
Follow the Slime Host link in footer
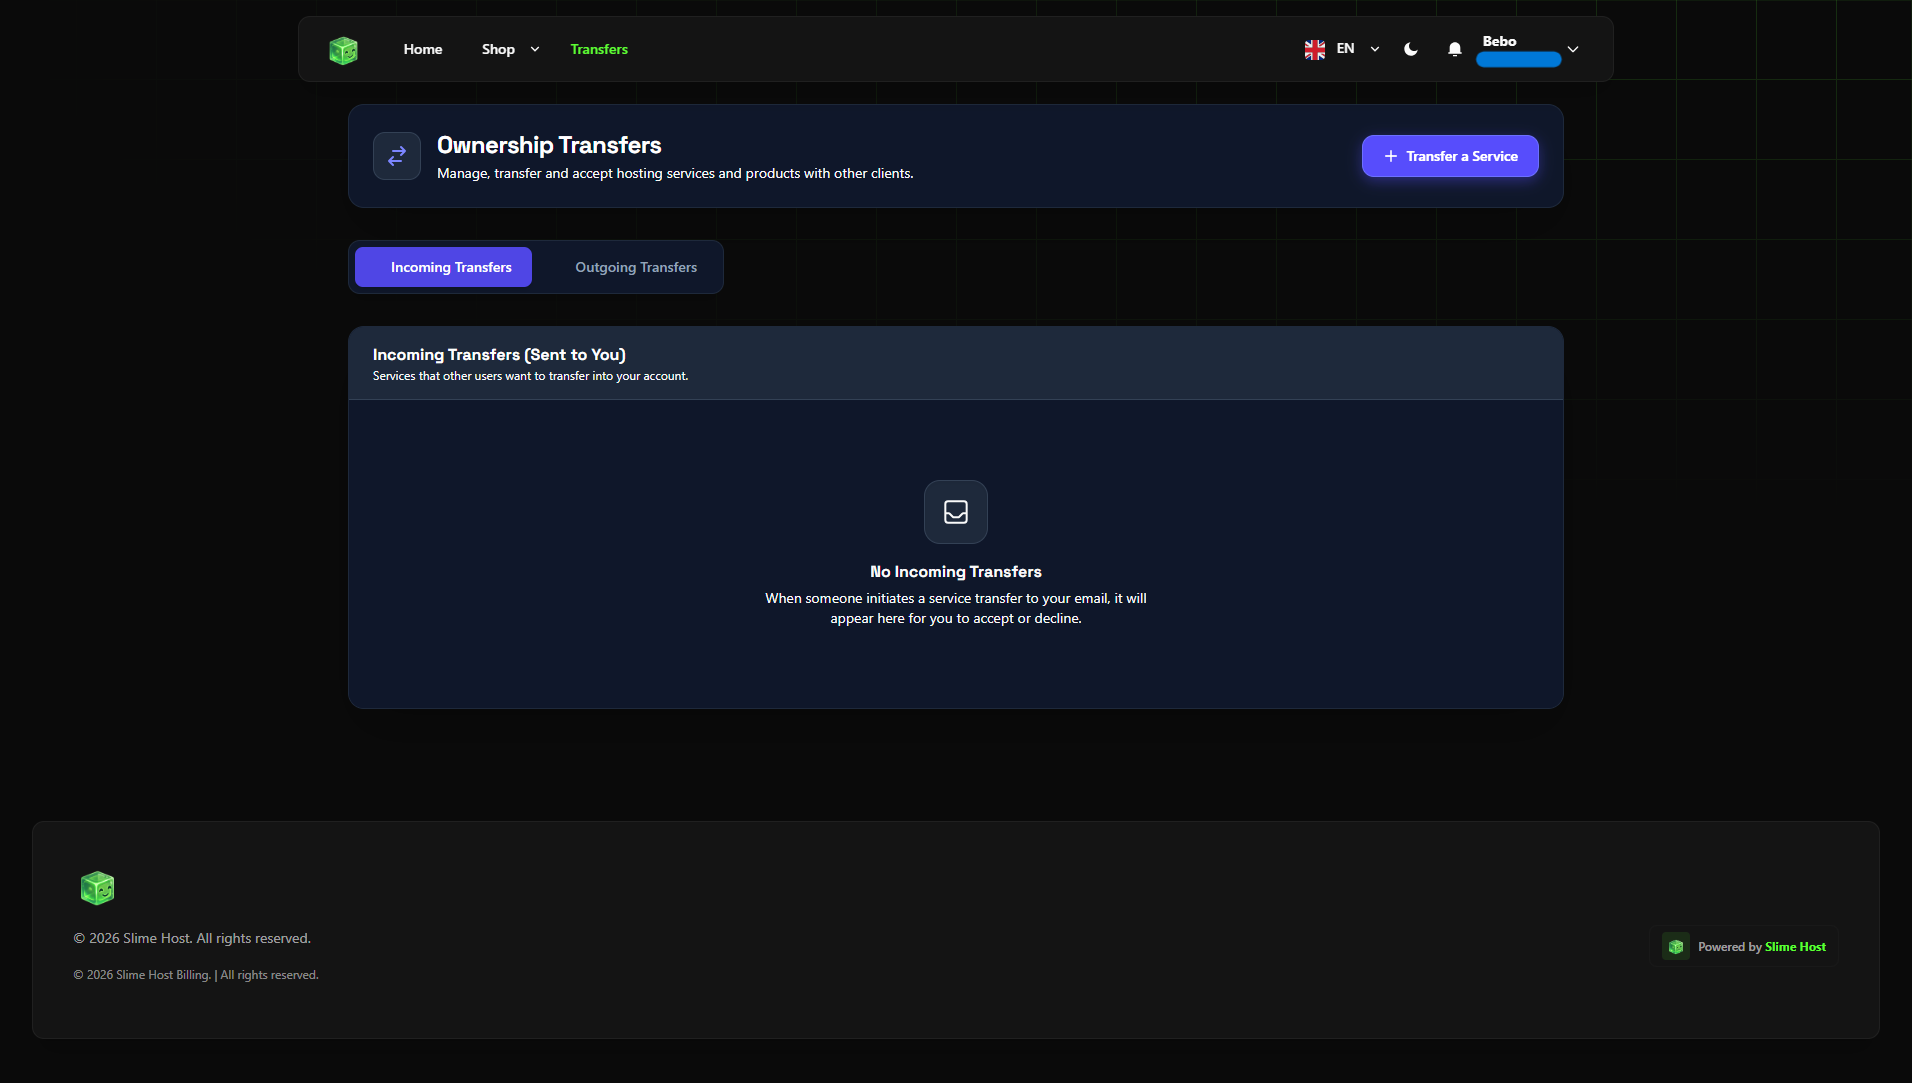(x=1795, y=947)
